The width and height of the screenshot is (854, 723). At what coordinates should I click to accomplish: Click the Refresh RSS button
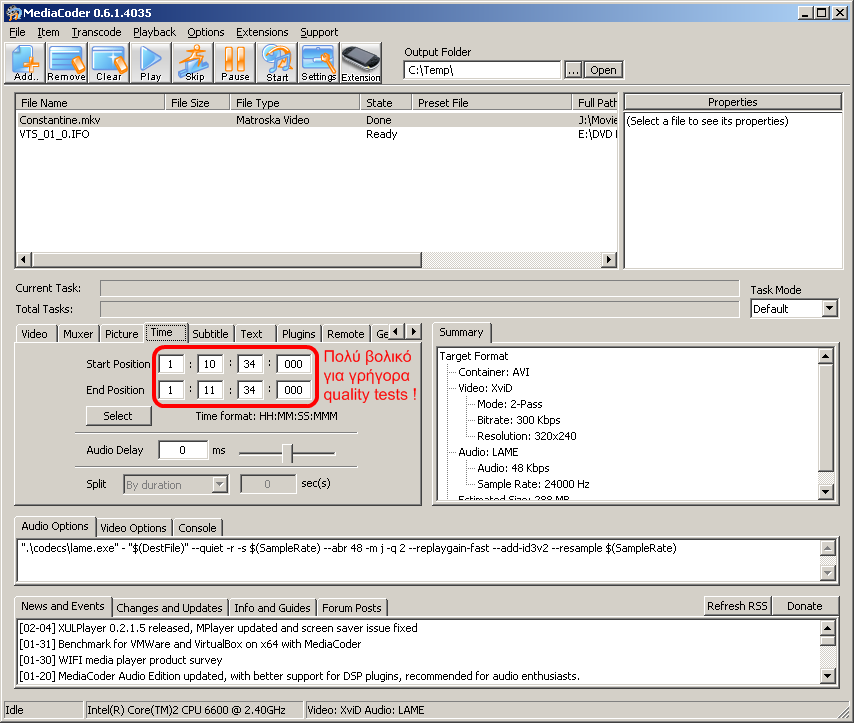click(x=737, y=606)
